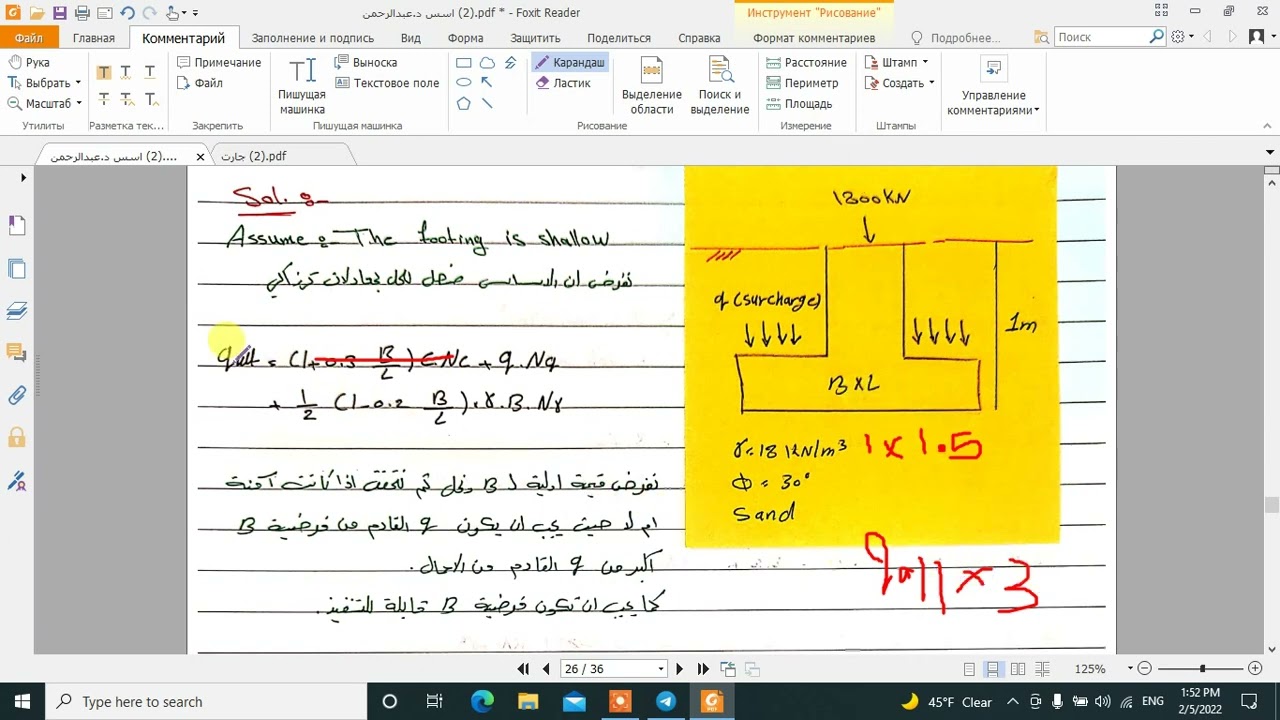Choose the Polygon drawing tool

464,103
